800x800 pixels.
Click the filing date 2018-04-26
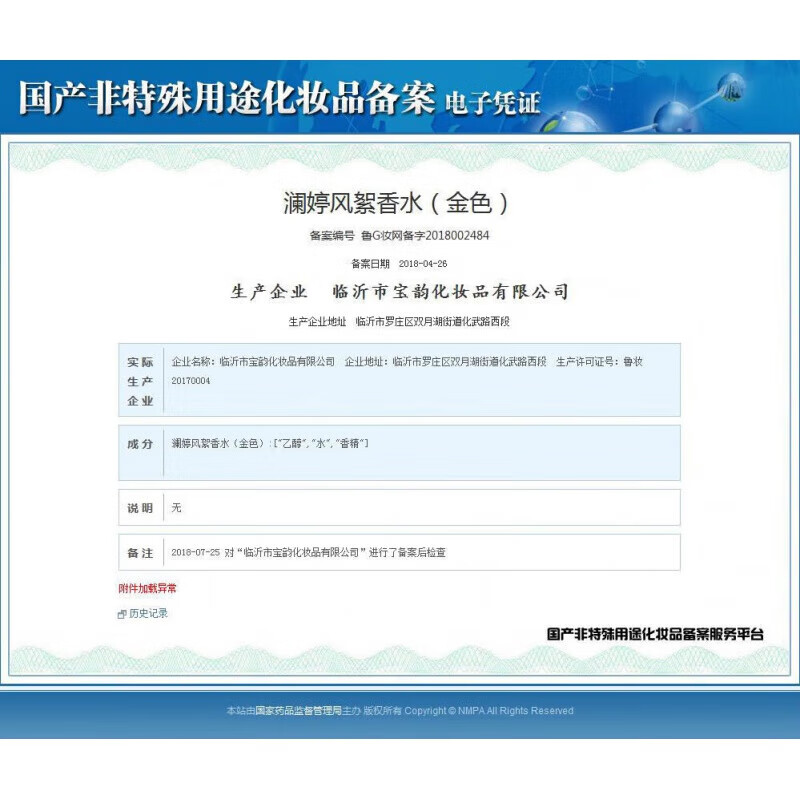(422, 264)
